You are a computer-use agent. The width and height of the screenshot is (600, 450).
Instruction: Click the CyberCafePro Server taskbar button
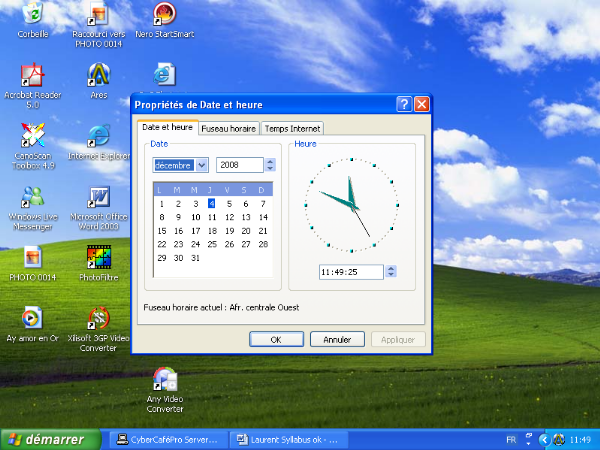point(167,439)
